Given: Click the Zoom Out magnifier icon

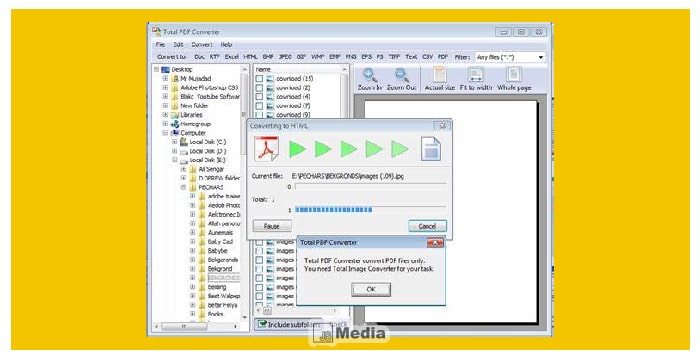Looking at the screenshot, I should (402, 75).
